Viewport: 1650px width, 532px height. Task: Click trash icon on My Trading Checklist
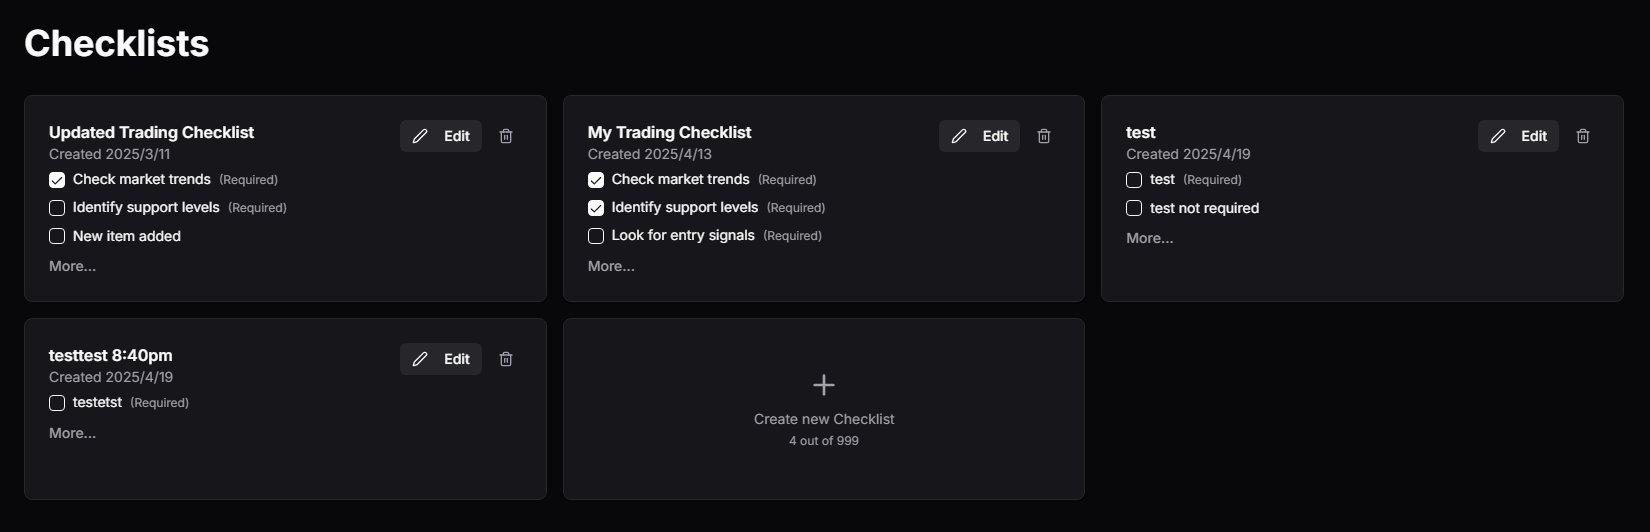pos(1044,136)
